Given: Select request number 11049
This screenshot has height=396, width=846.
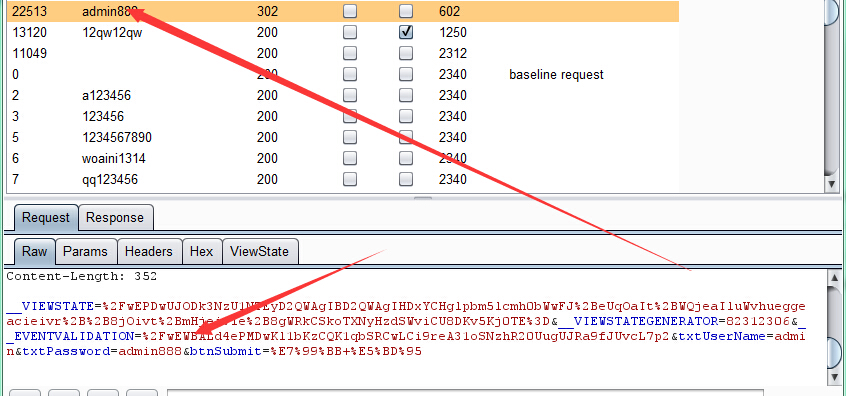Looking at the screenshot, I should [29, 53].
